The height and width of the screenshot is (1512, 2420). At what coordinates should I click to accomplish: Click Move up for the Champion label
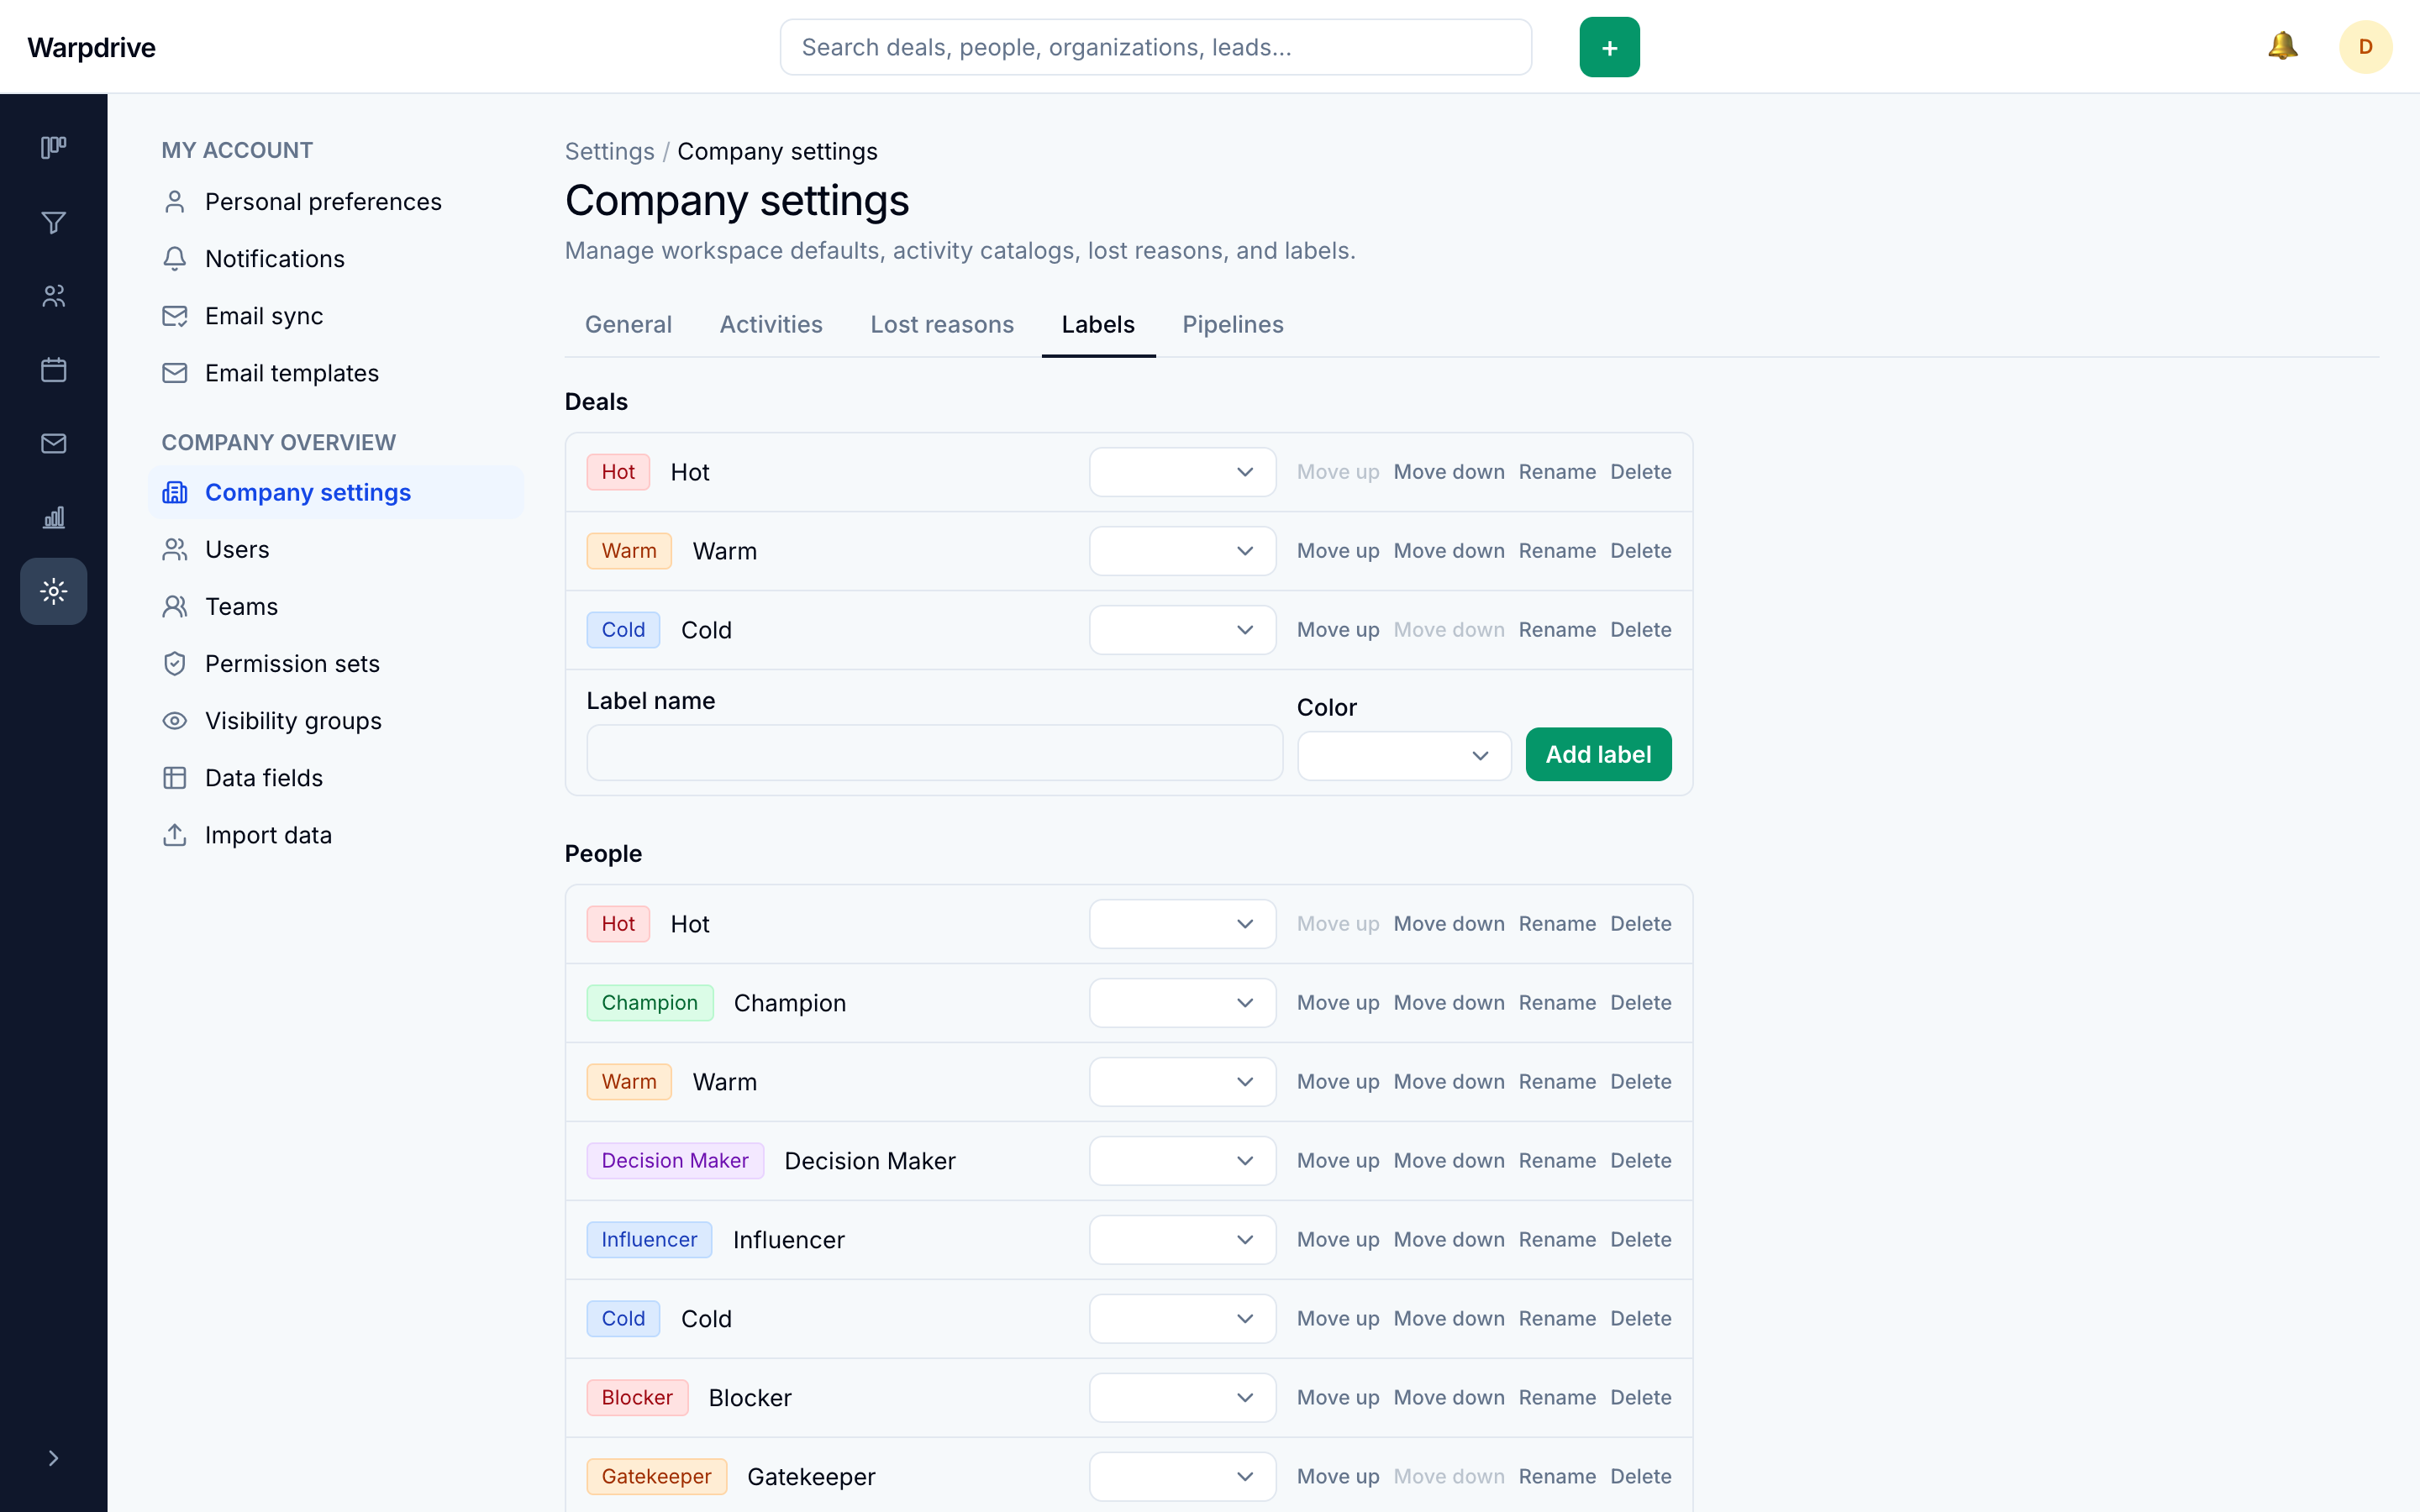point(1338,1003)
